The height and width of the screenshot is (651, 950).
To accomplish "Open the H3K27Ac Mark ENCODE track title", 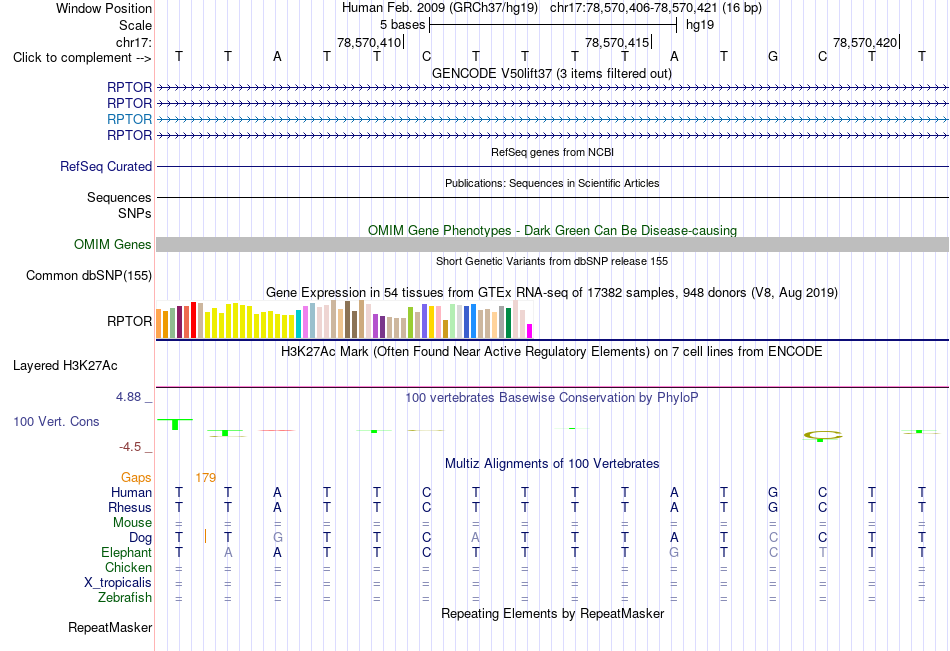I will 552,352.
